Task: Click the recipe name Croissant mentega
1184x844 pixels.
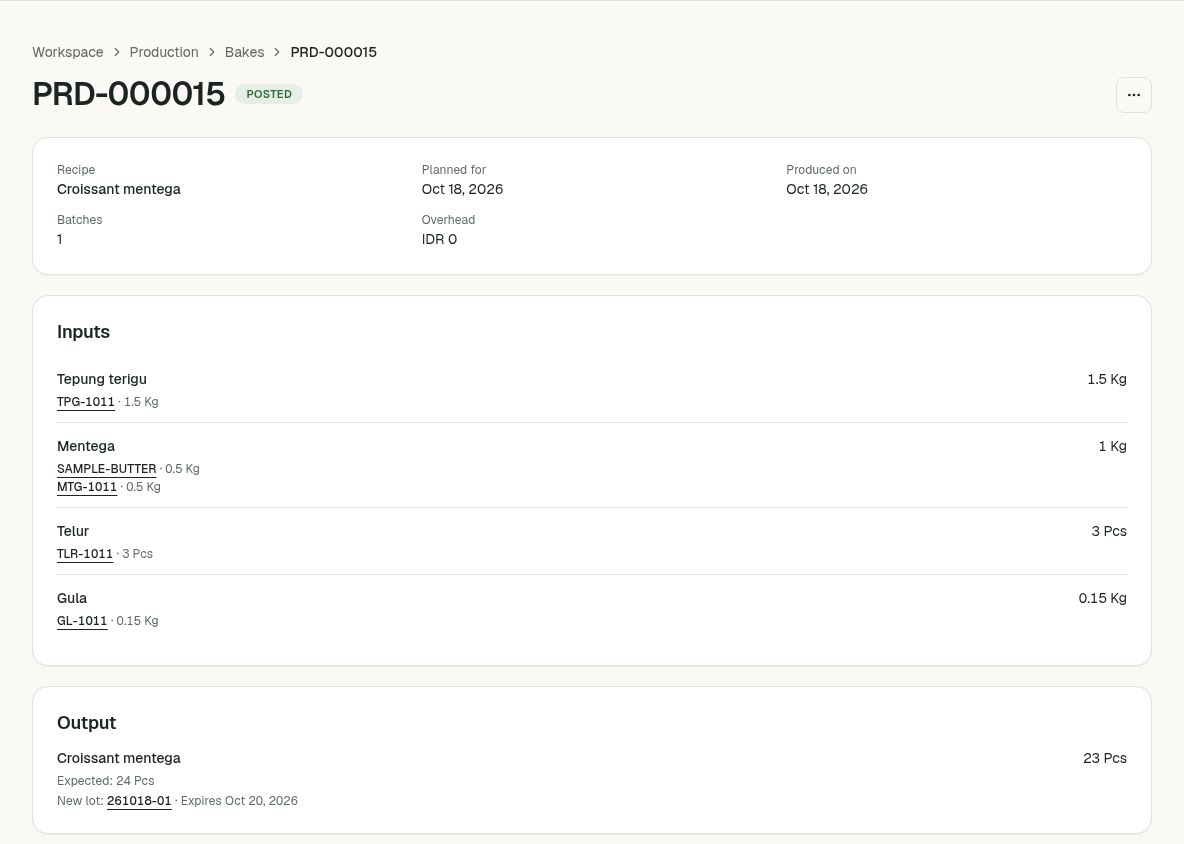Action: pyautogui.click(x=119, y=189)
